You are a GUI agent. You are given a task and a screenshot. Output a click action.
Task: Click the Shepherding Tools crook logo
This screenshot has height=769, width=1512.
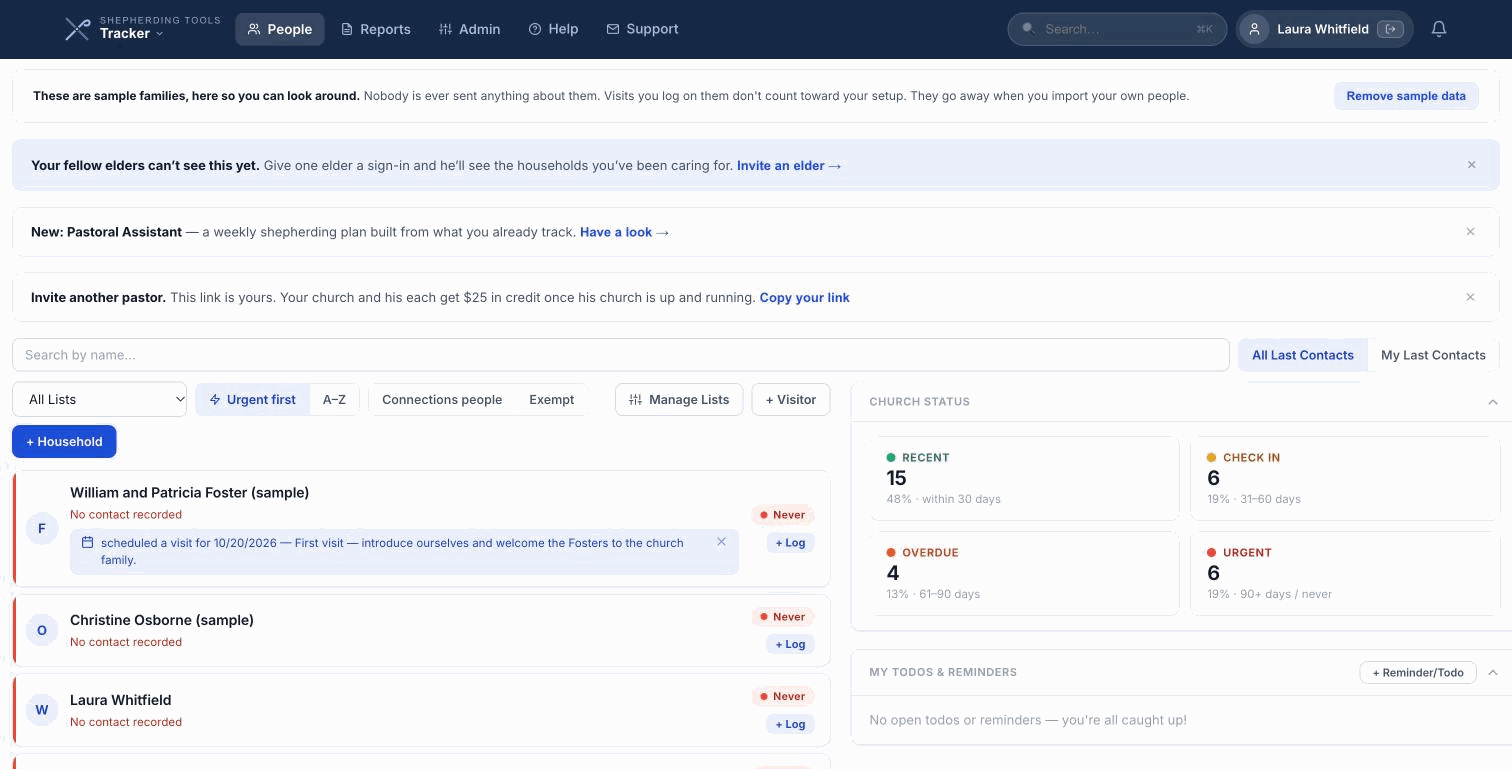(77, 29)
